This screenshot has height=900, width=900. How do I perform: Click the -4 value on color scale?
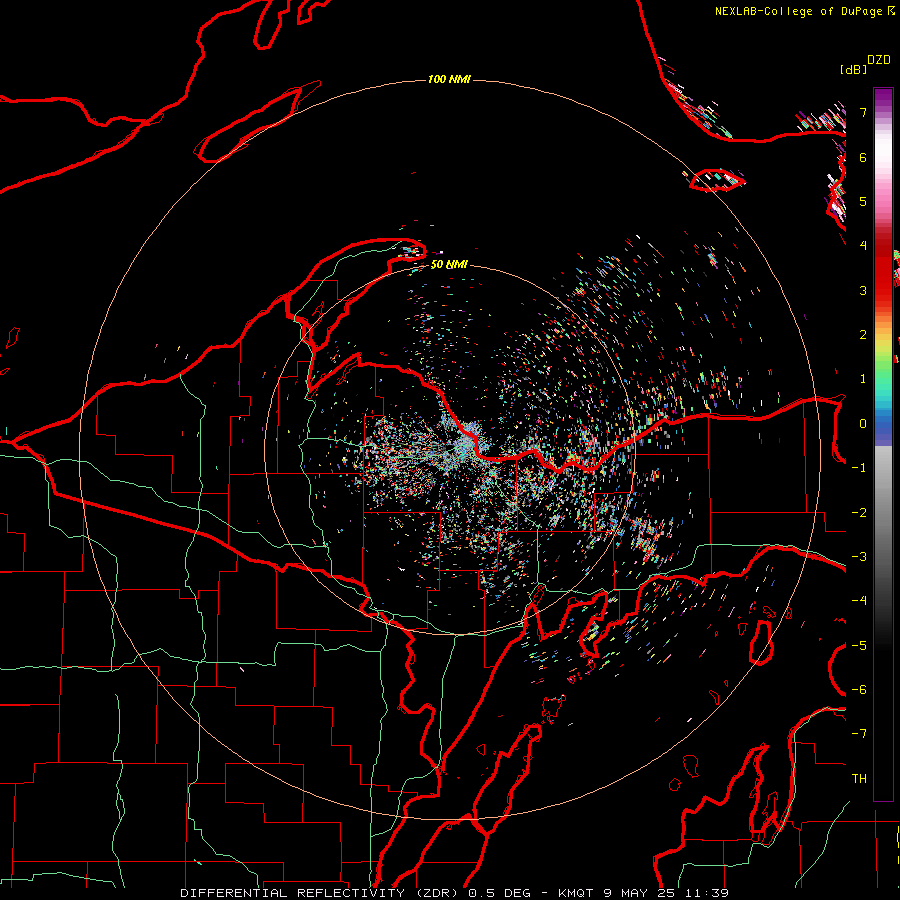tap(859, 601)
